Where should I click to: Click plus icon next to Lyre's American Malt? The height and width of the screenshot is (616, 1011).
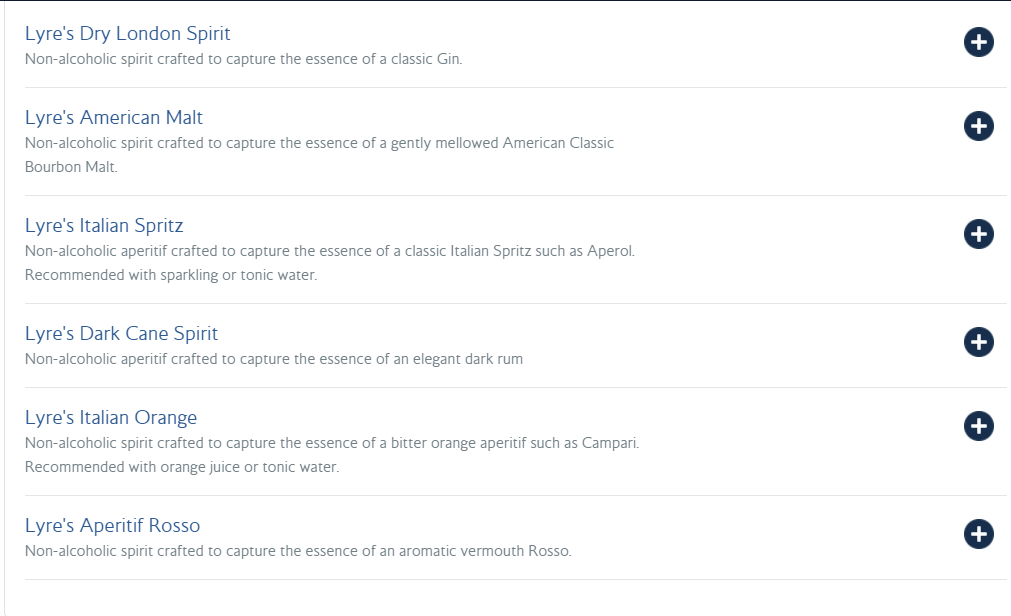pos(978,126)
